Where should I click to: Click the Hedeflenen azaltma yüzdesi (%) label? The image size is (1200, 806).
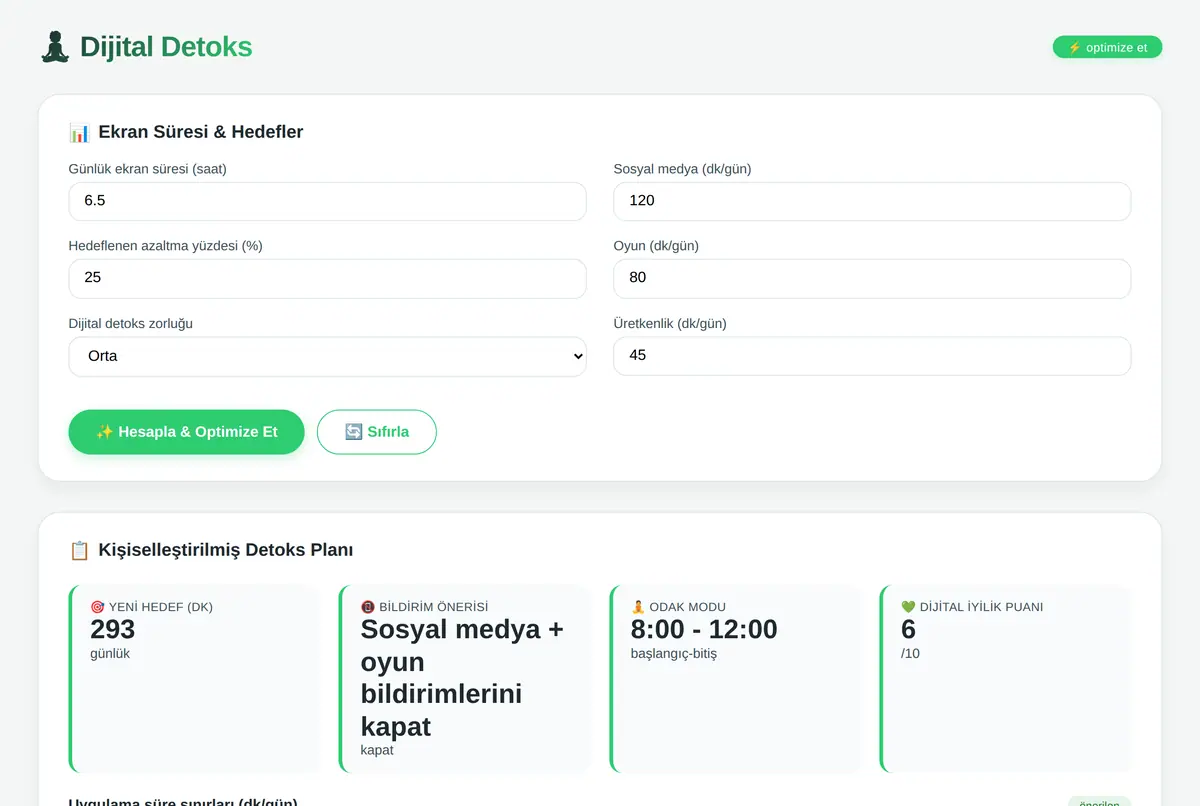pyautogui.click(x=166, y=246)
